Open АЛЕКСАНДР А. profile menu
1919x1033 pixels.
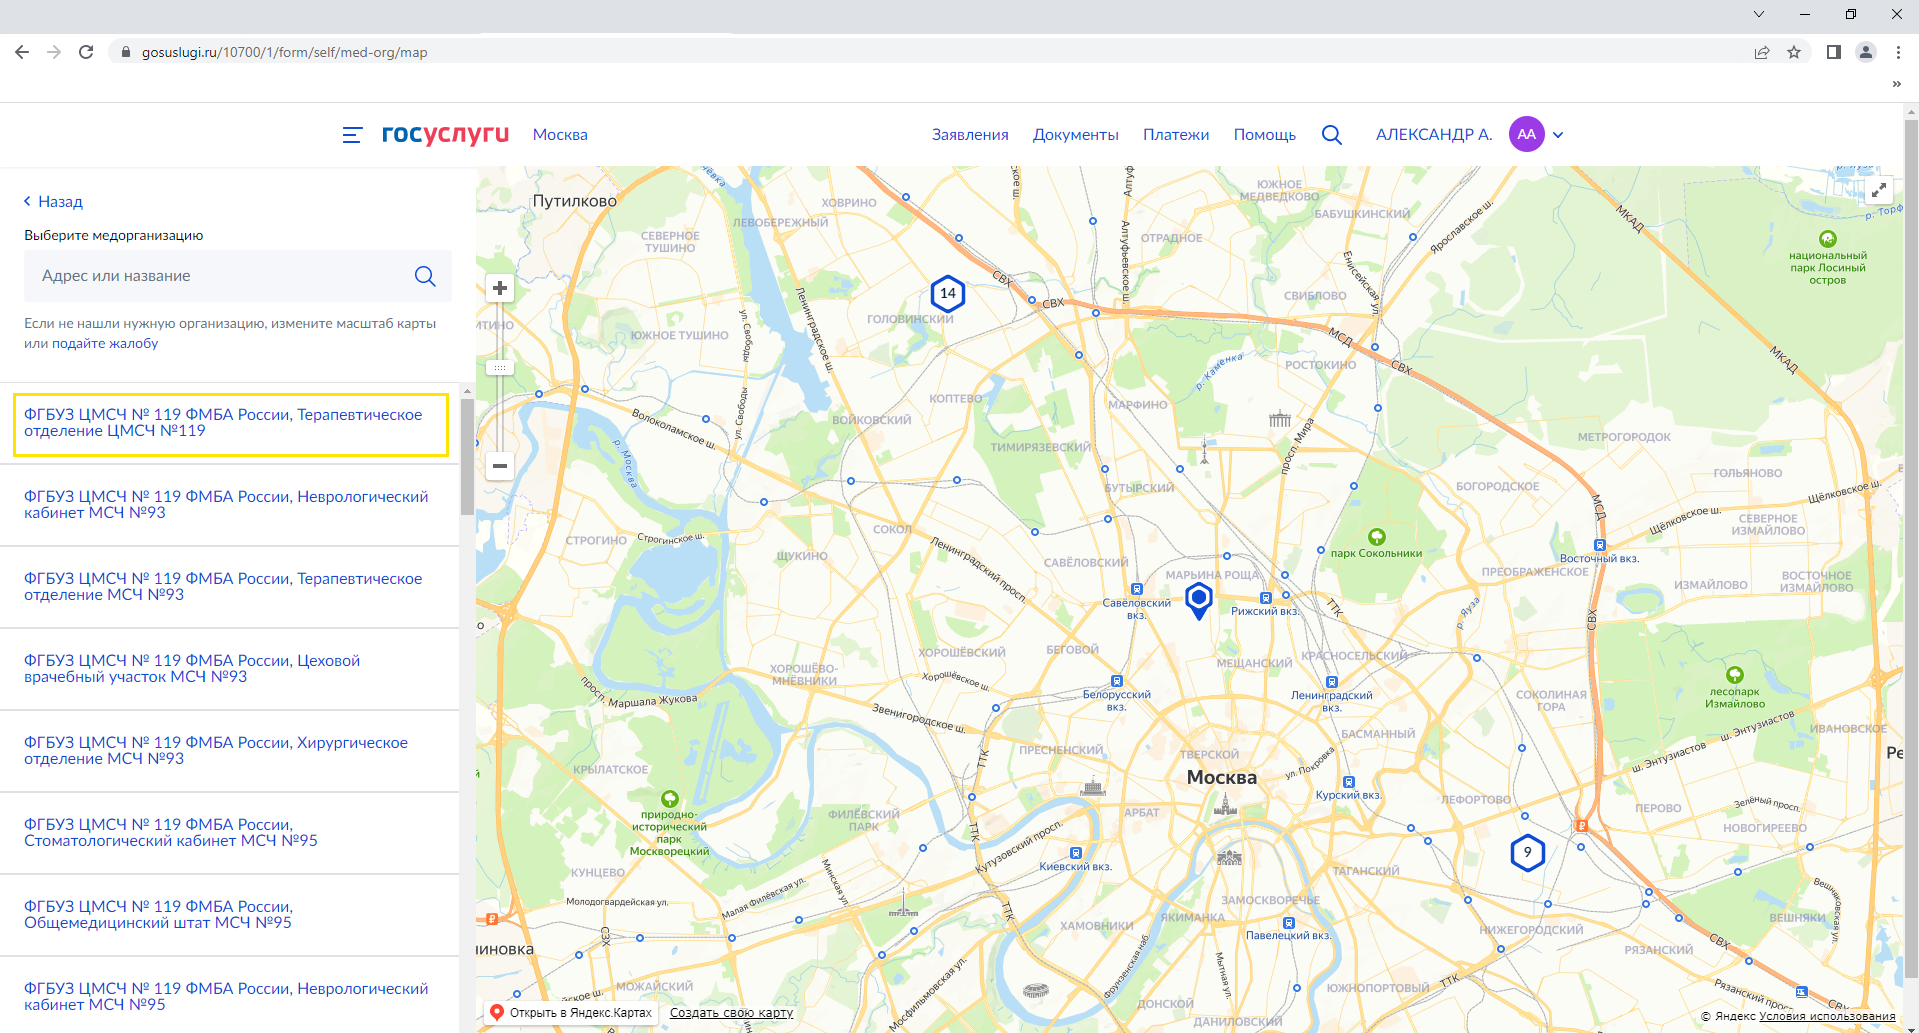coord(1434,135)
